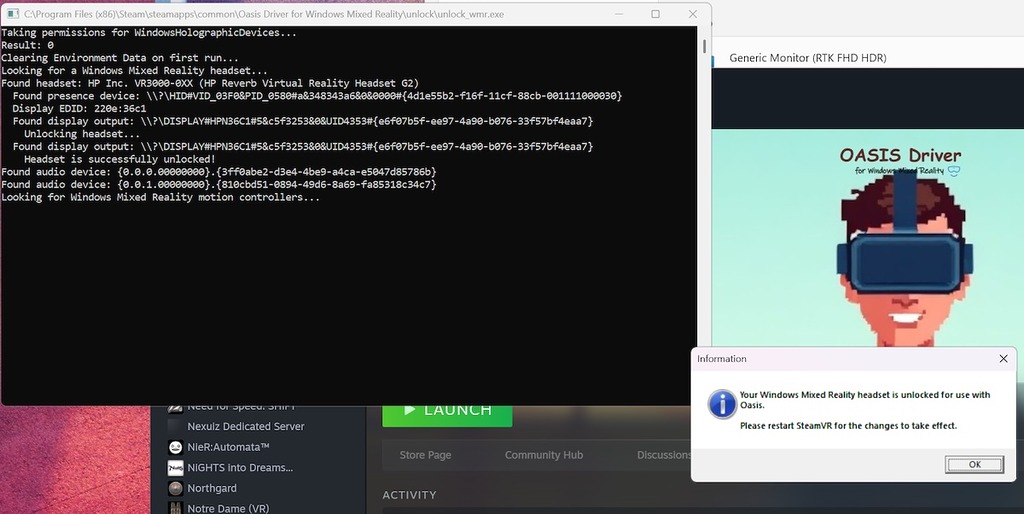Click the OASIS Driver banner image
Image resolution: width=1024 pixels, height=514 pixels.
click(867, 238)
